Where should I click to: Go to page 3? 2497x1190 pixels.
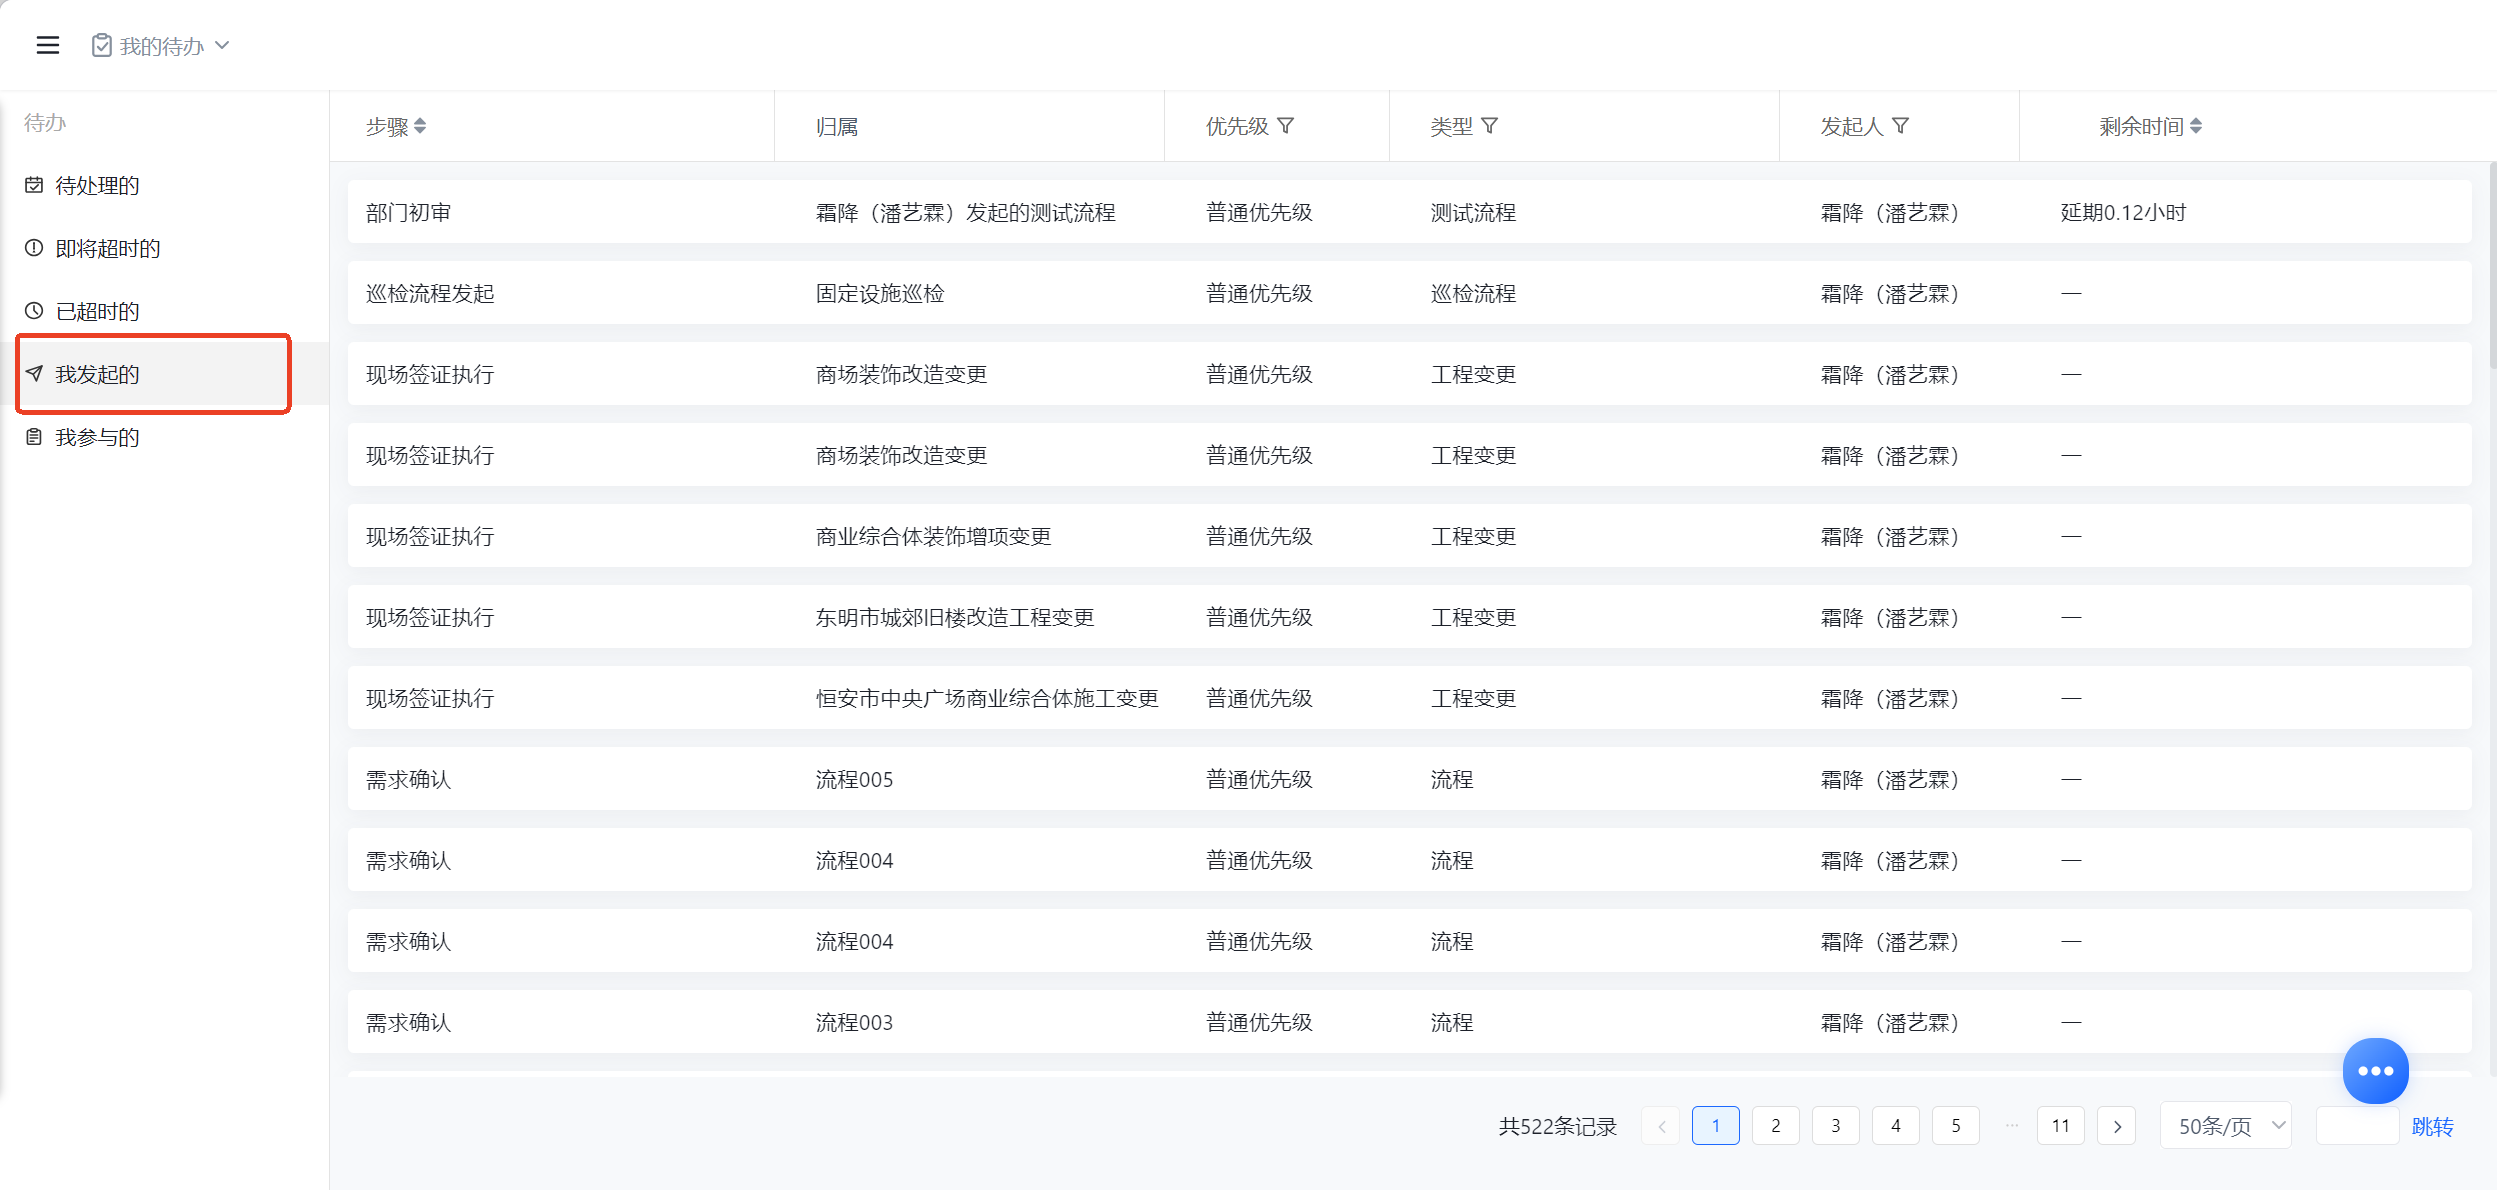click(x=1836, y=1126)
